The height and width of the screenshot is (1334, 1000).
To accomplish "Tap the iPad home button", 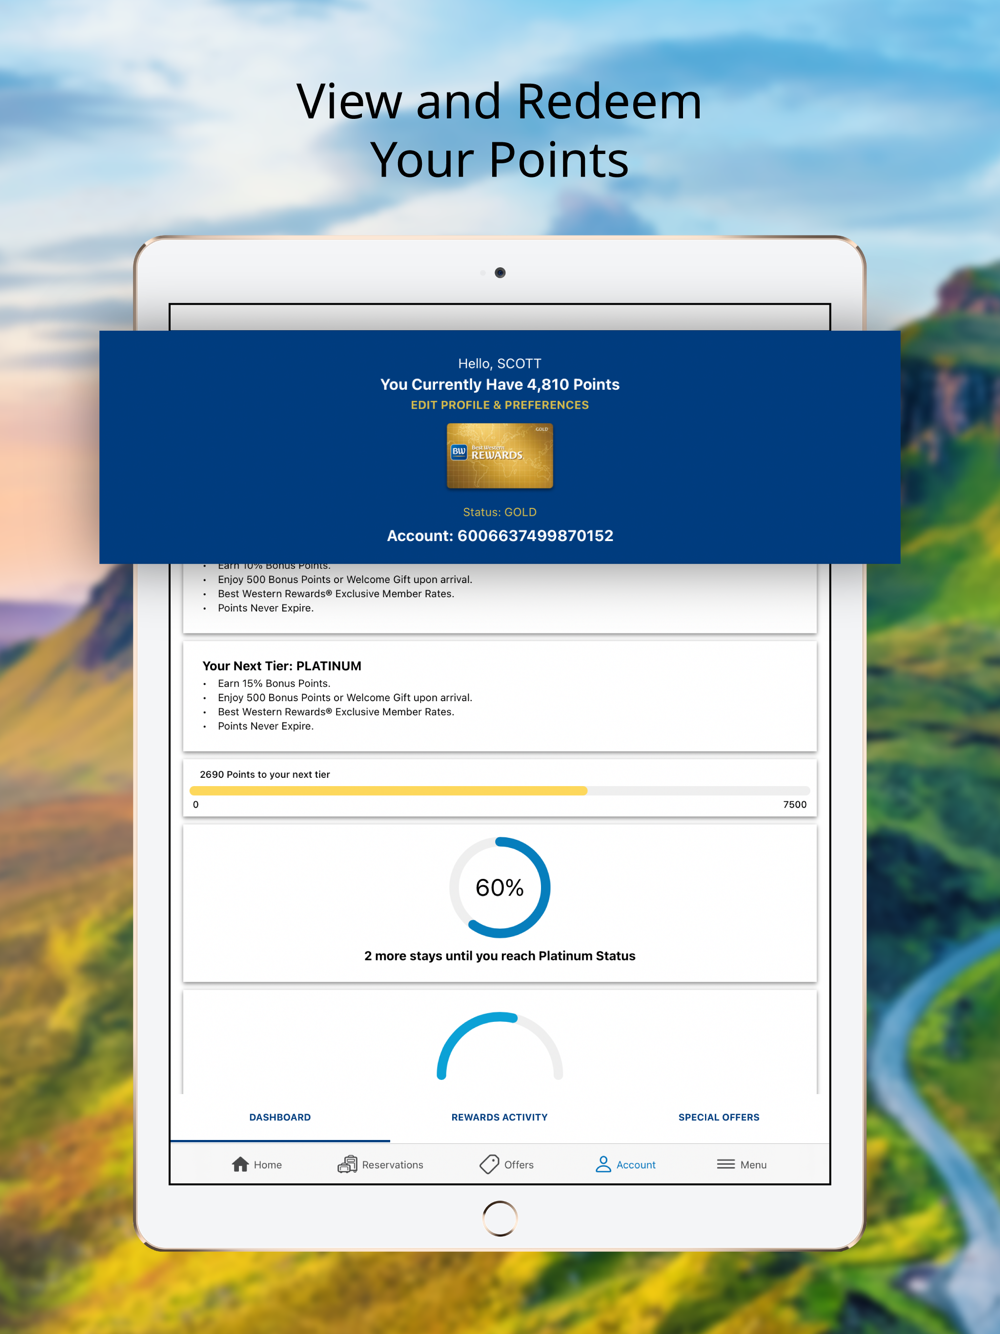I will [500, 1218].
